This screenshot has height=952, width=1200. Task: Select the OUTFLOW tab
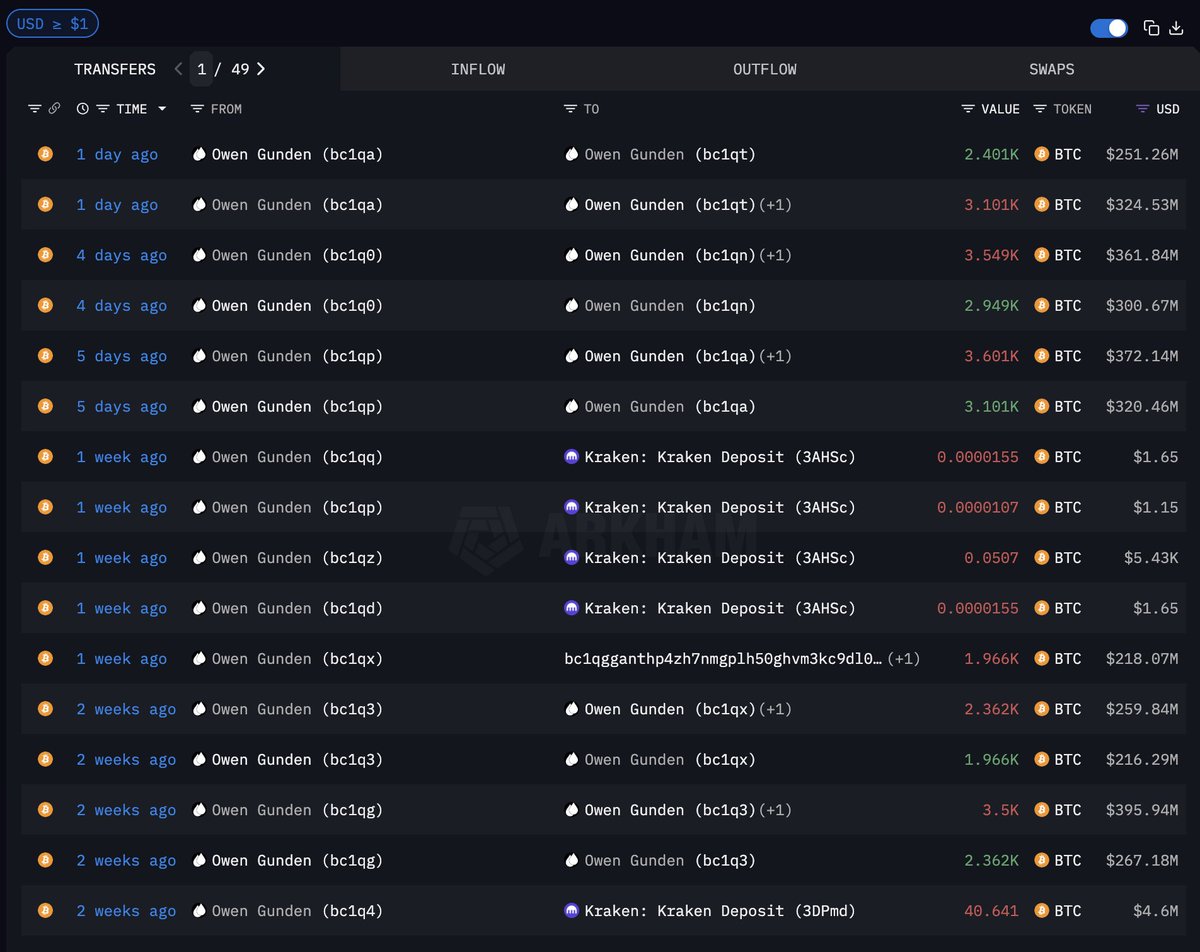tap(764, 69)
